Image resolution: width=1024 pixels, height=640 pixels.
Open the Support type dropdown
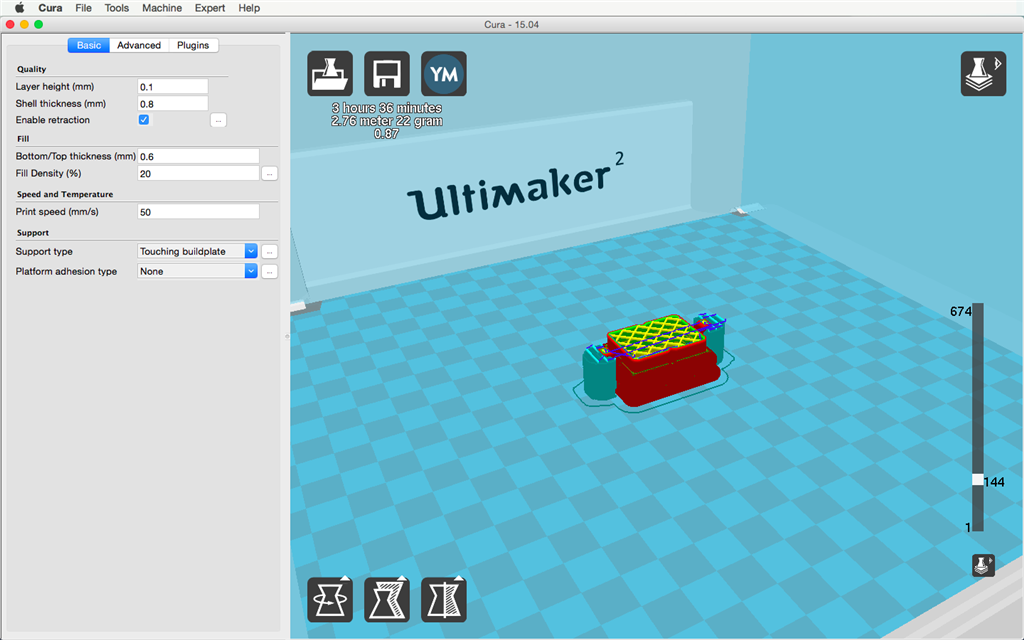coord(197,251)
